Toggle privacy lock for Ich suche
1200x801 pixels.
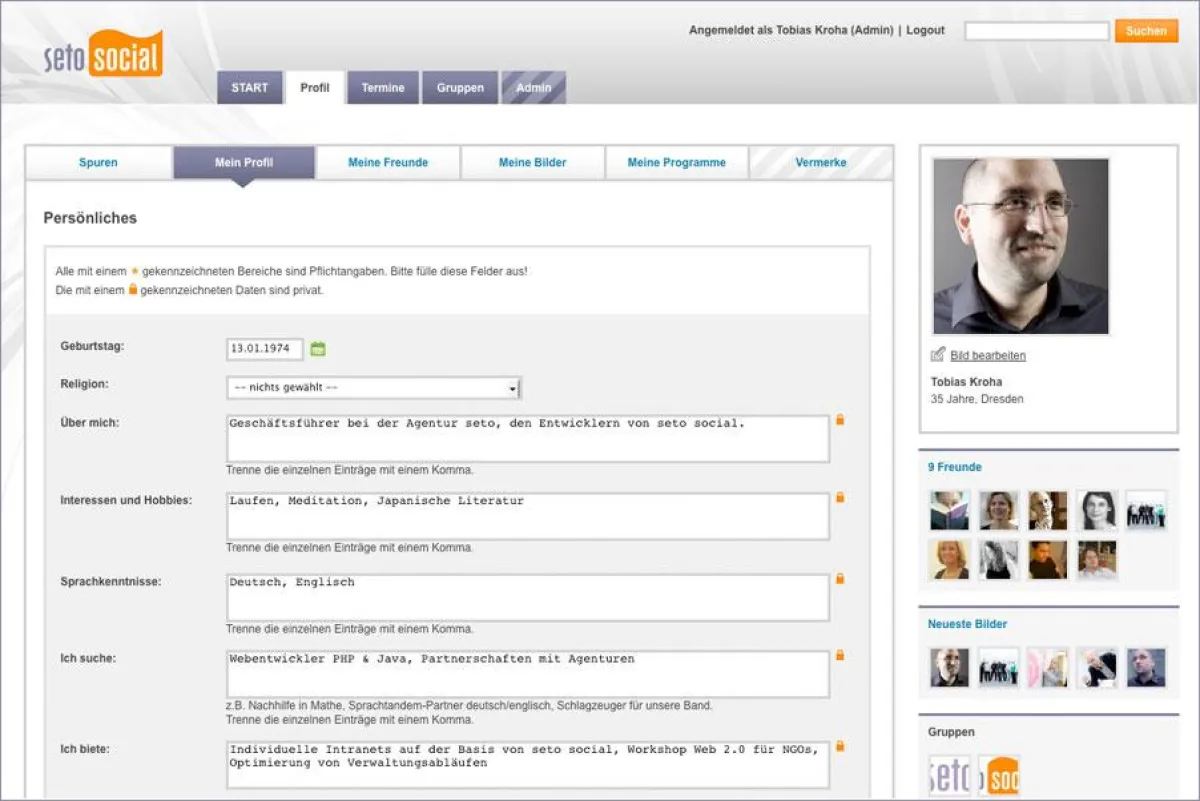point(841,656)
